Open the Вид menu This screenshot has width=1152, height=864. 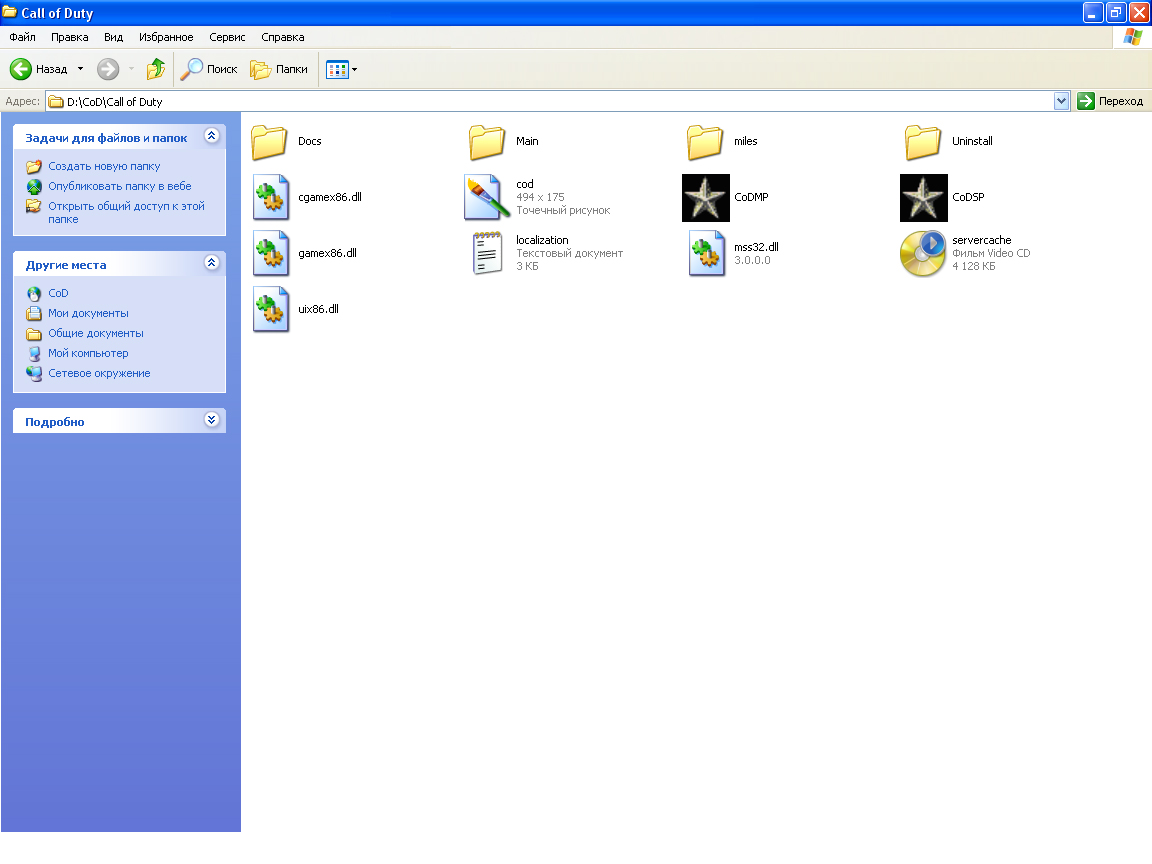113,37
